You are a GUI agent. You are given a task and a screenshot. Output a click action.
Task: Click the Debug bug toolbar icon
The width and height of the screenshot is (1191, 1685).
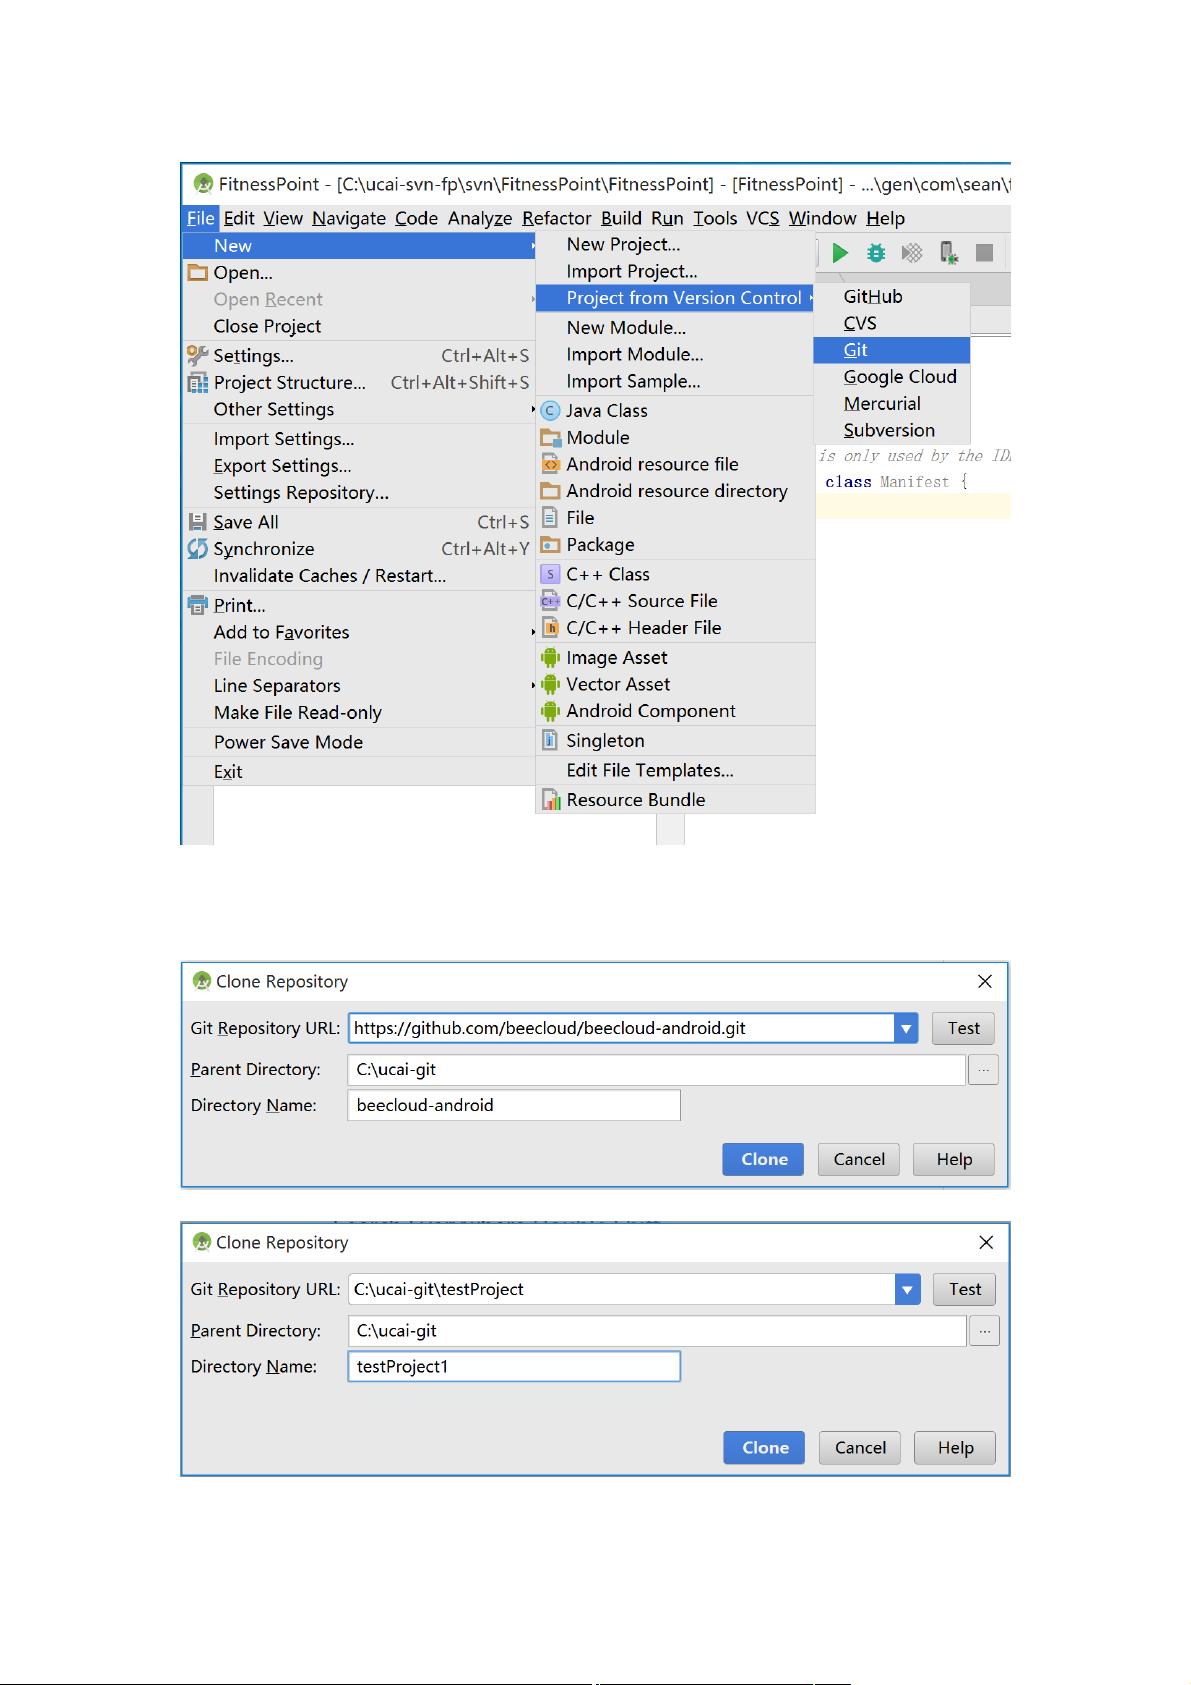point(876,253)
